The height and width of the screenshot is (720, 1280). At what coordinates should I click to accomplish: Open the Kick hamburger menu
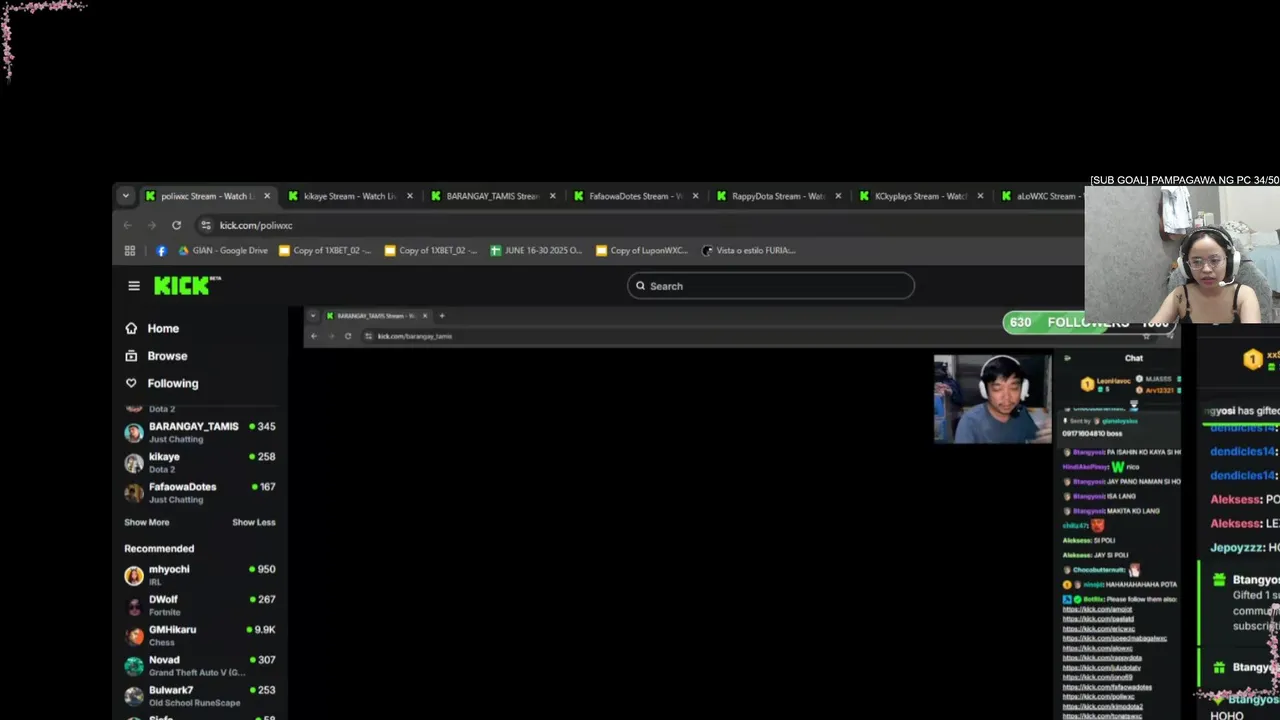click(x=134, y=286)
